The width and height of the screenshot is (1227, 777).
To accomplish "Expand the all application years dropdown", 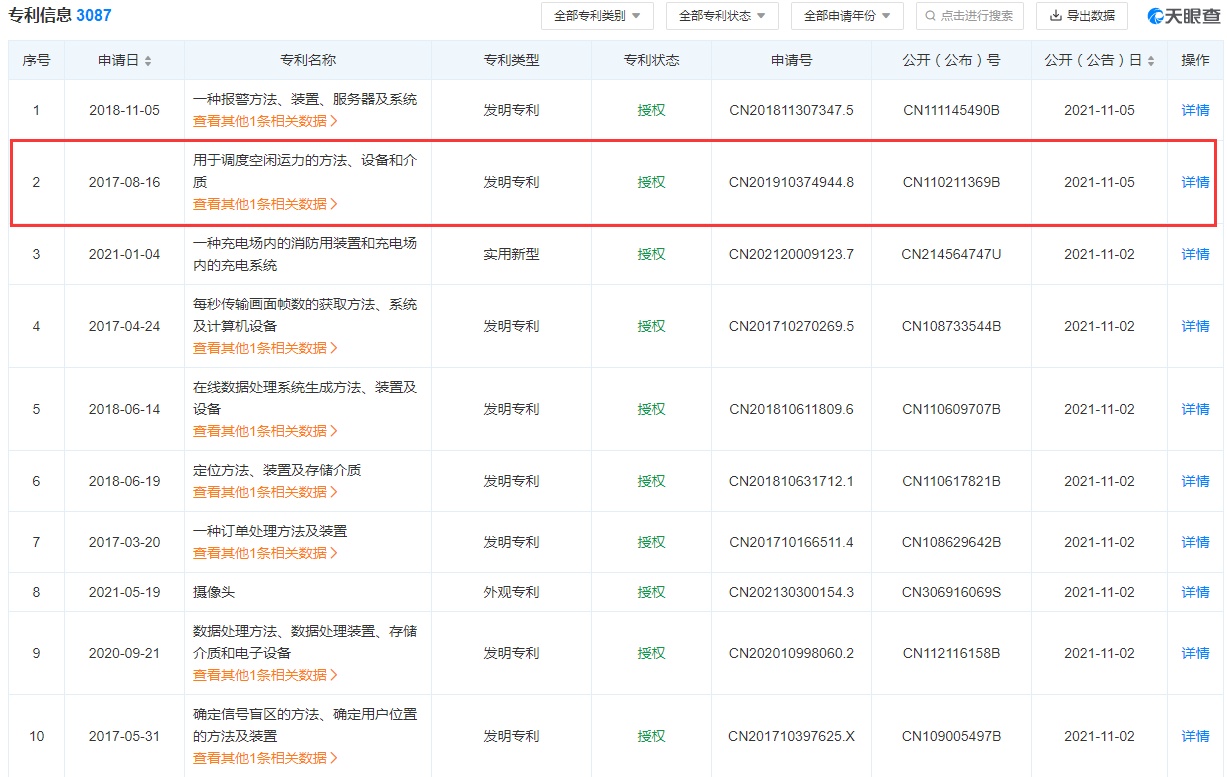I will (x=847, y=16).
